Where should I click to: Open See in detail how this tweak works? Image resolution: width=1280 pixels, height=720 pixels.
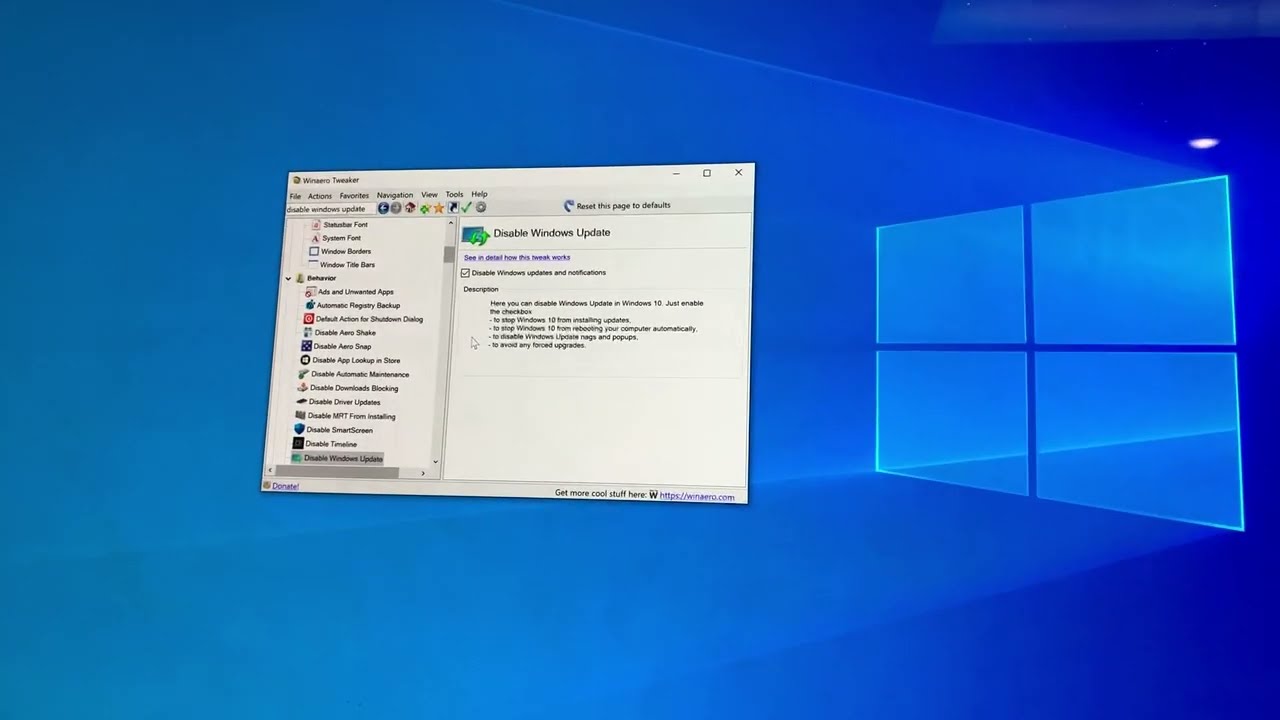[x=517, y=257]
